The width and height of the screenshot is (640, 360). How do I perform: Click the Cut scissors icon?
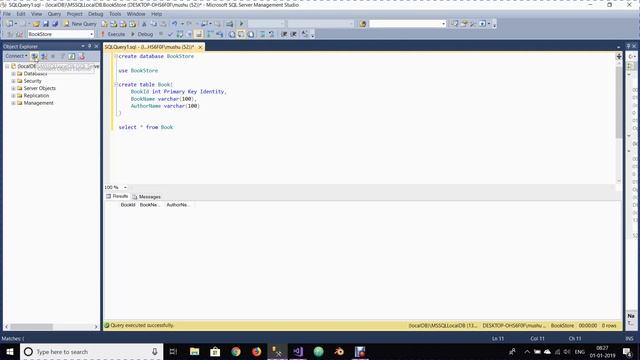coord(144,24)
